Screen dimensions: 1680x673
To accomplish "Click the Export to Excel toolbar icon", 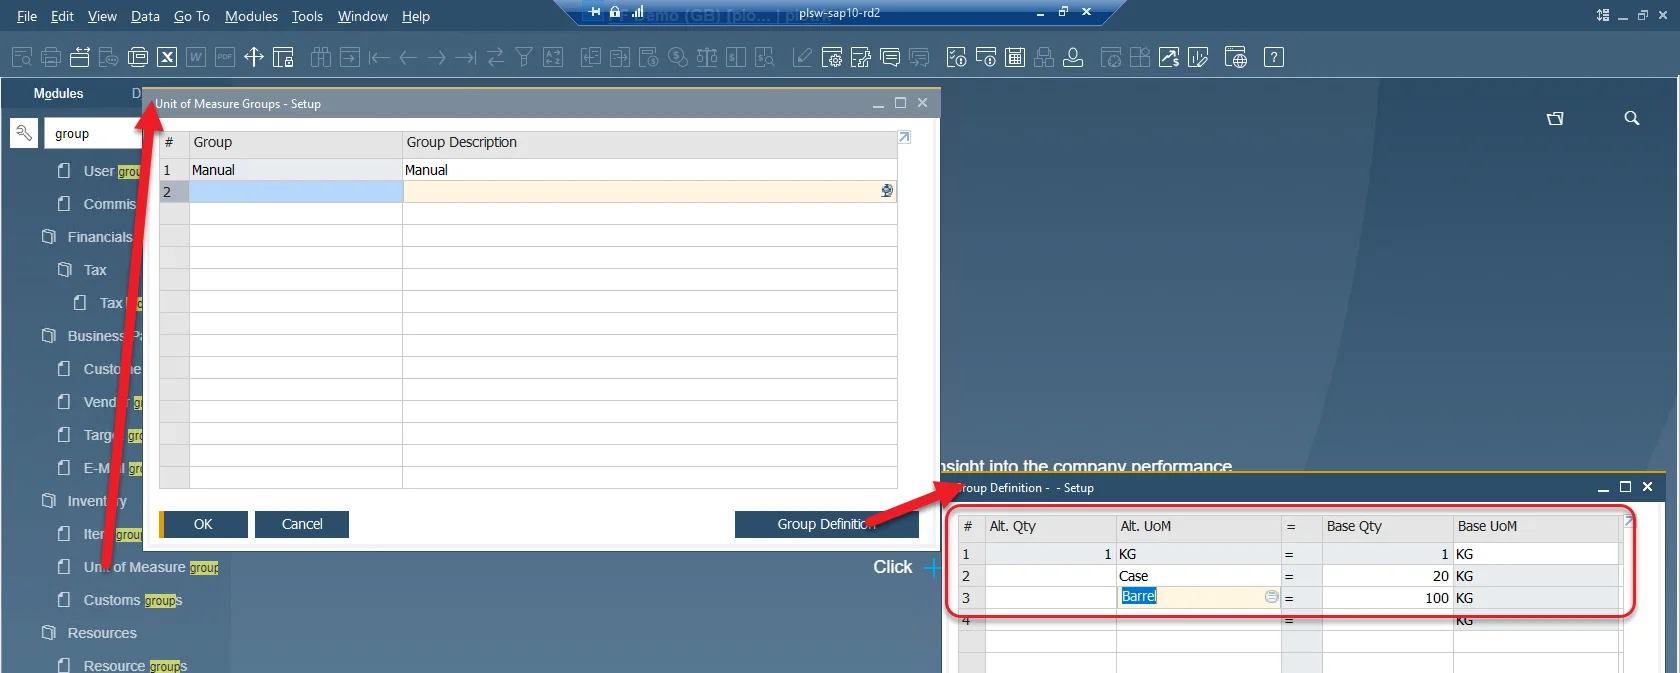I will (x=167, y=57).
